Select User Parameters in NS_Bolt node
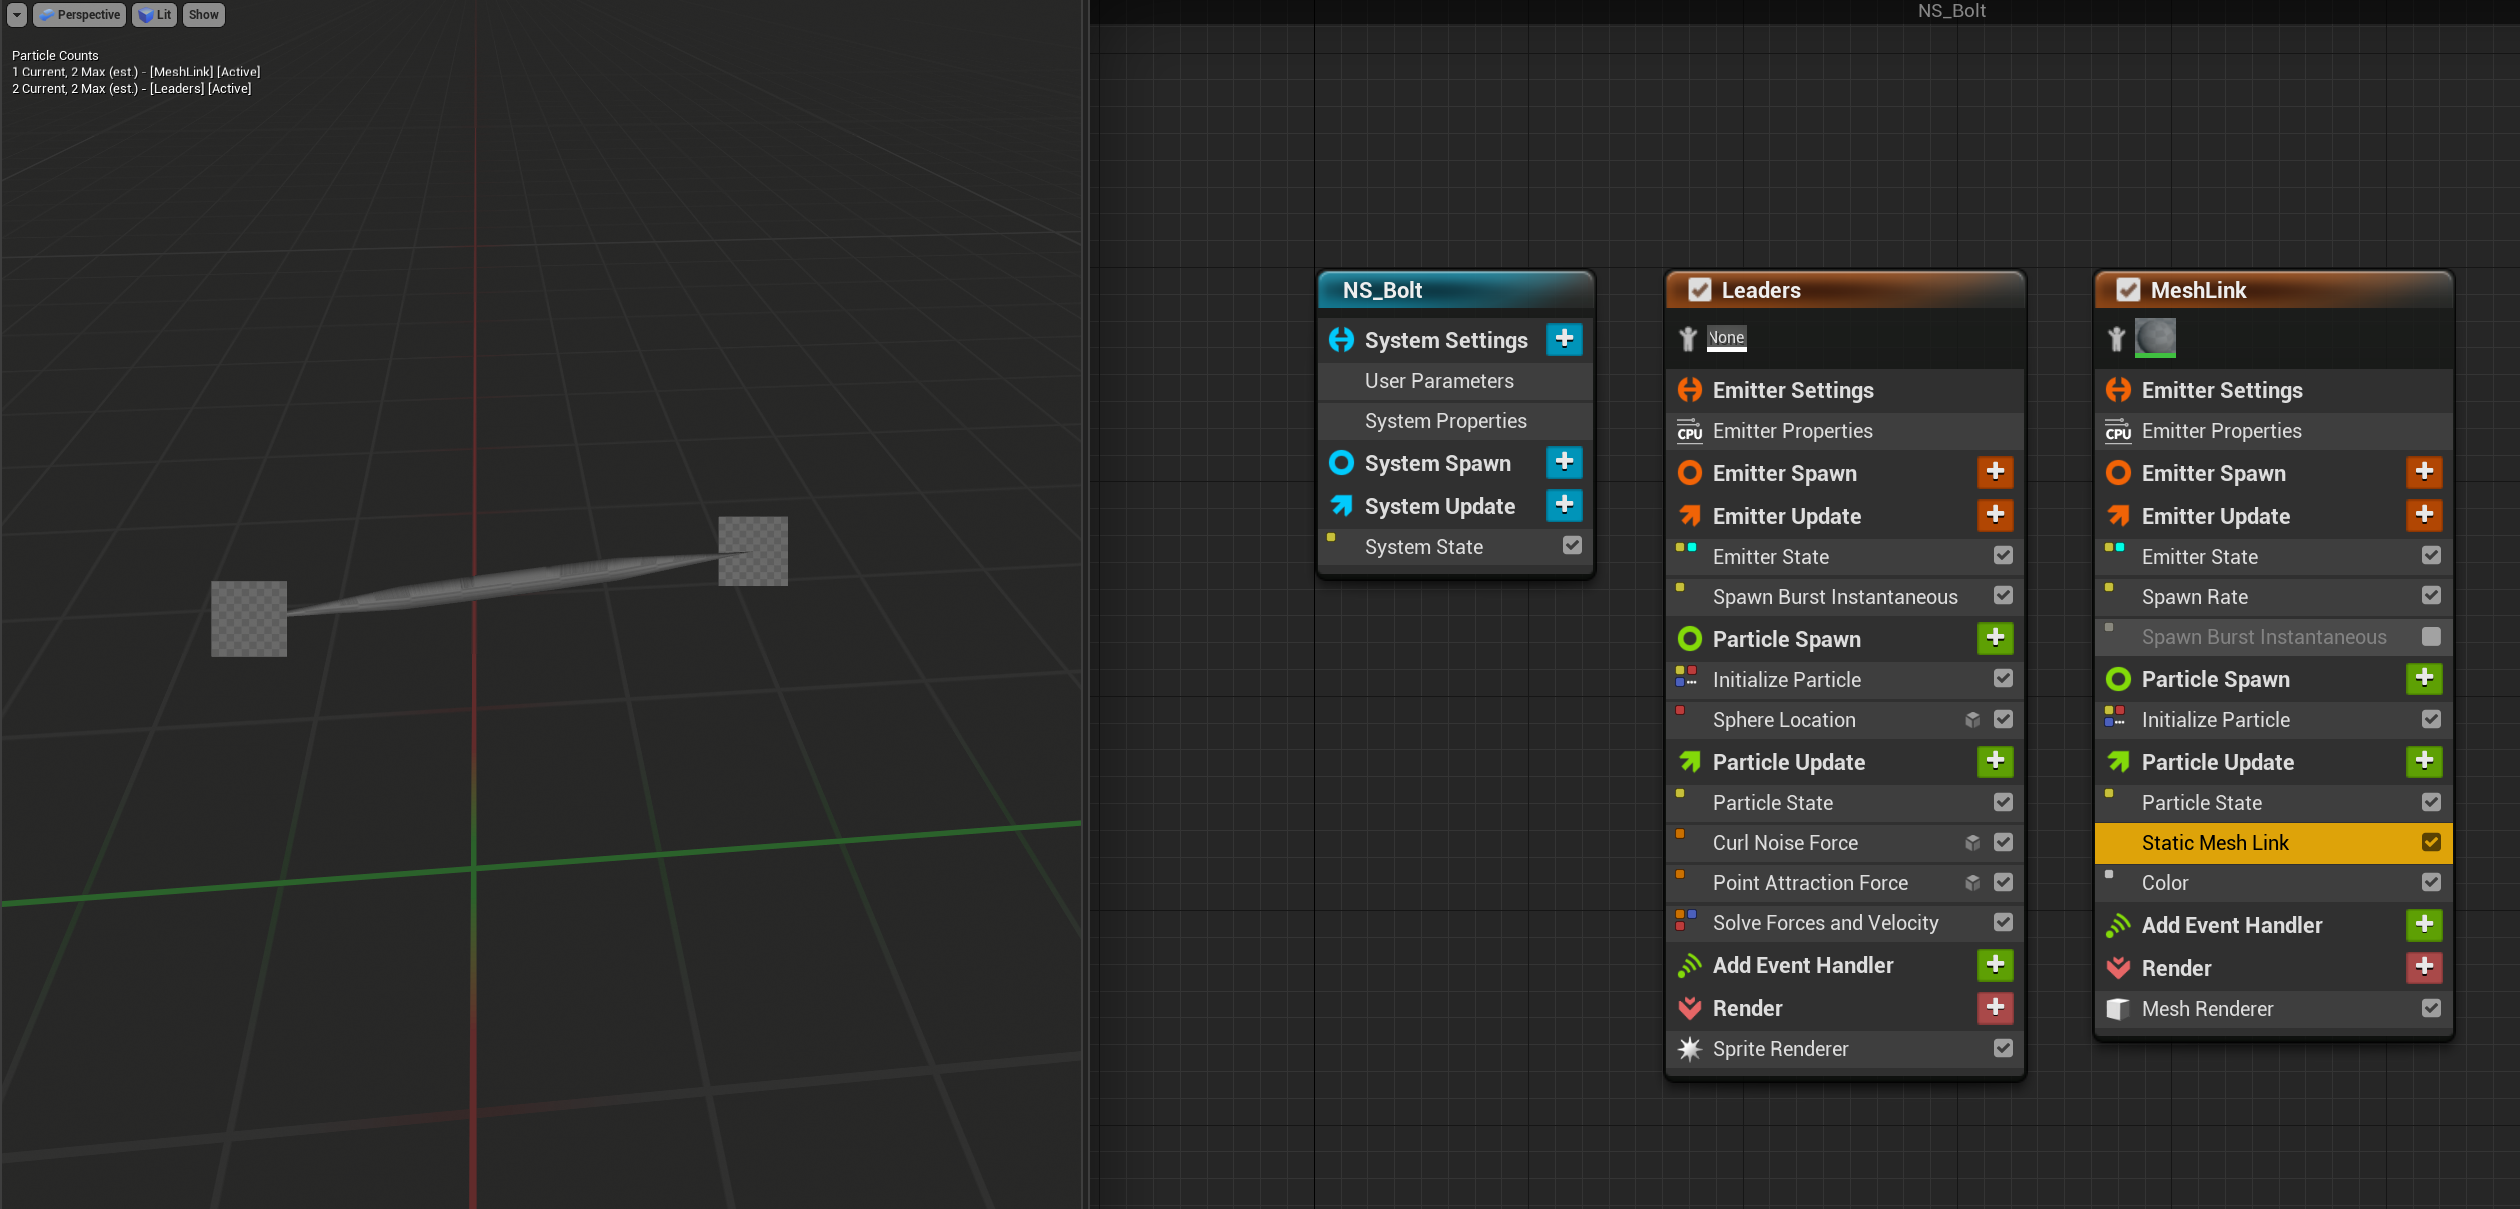 point(1438,381)
